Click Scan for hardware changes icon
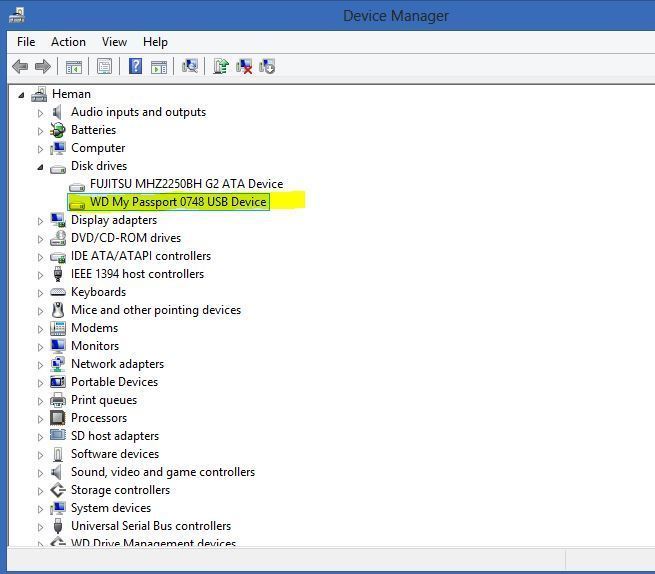Viewport: 655px width, 574px height. (x=190, y=66)
